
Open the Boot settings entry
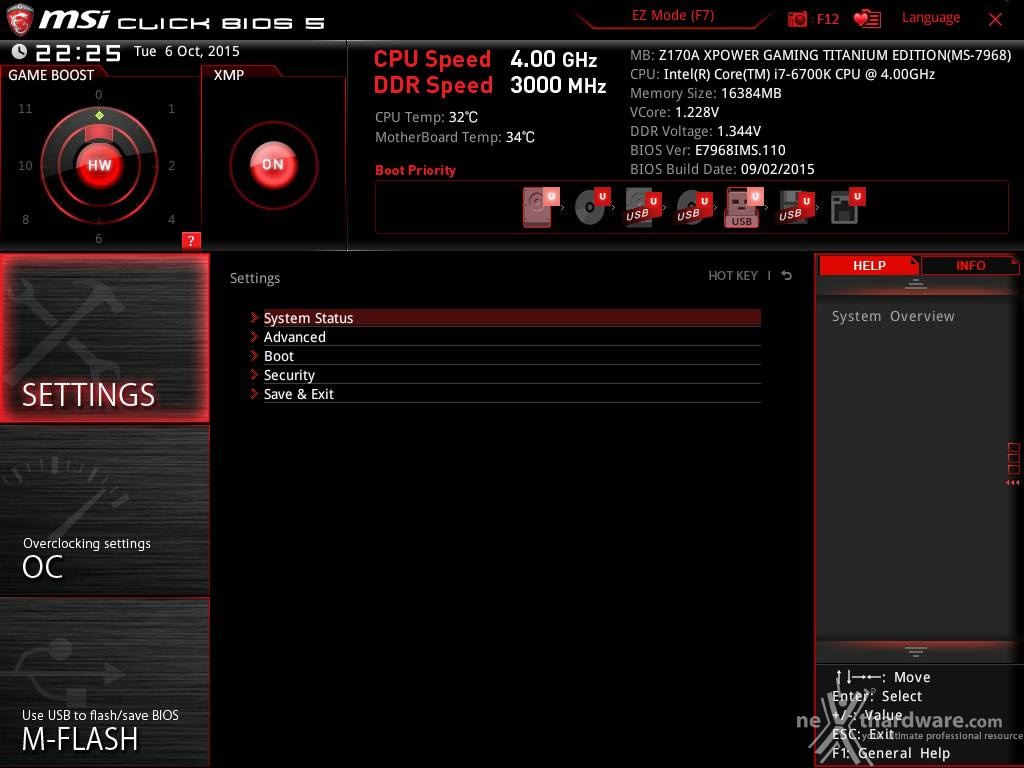tap(512, 356)
